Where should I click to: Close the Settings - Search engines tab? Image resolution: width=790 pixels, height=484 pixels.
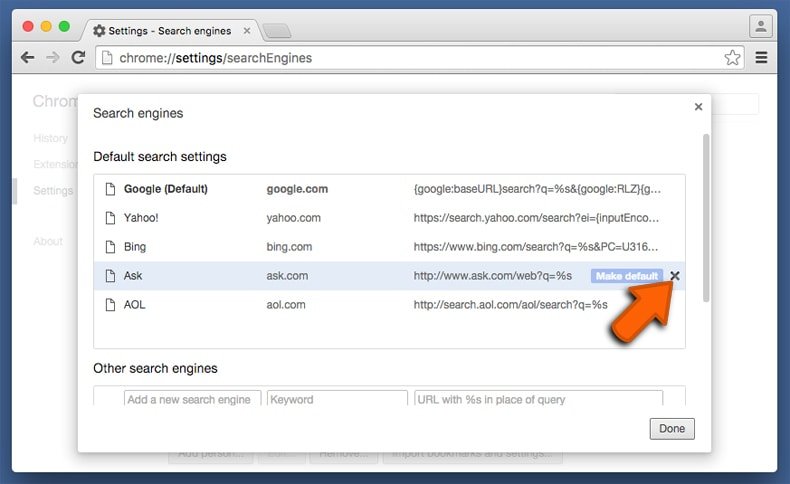(x=247, y=31)
